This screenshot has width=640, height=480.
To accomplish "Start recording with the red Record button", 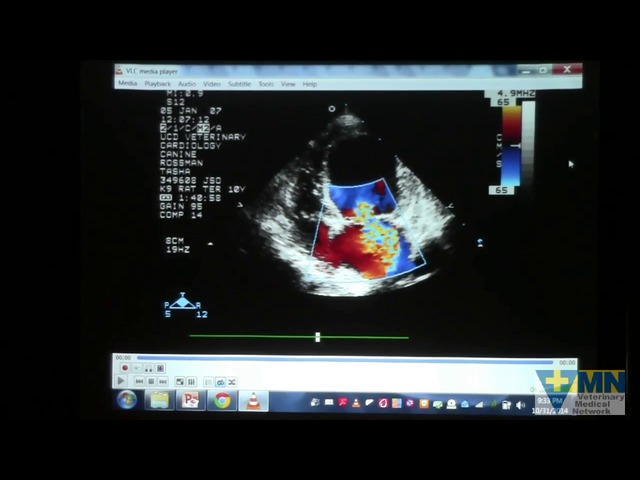I will [x=124, y=368].
